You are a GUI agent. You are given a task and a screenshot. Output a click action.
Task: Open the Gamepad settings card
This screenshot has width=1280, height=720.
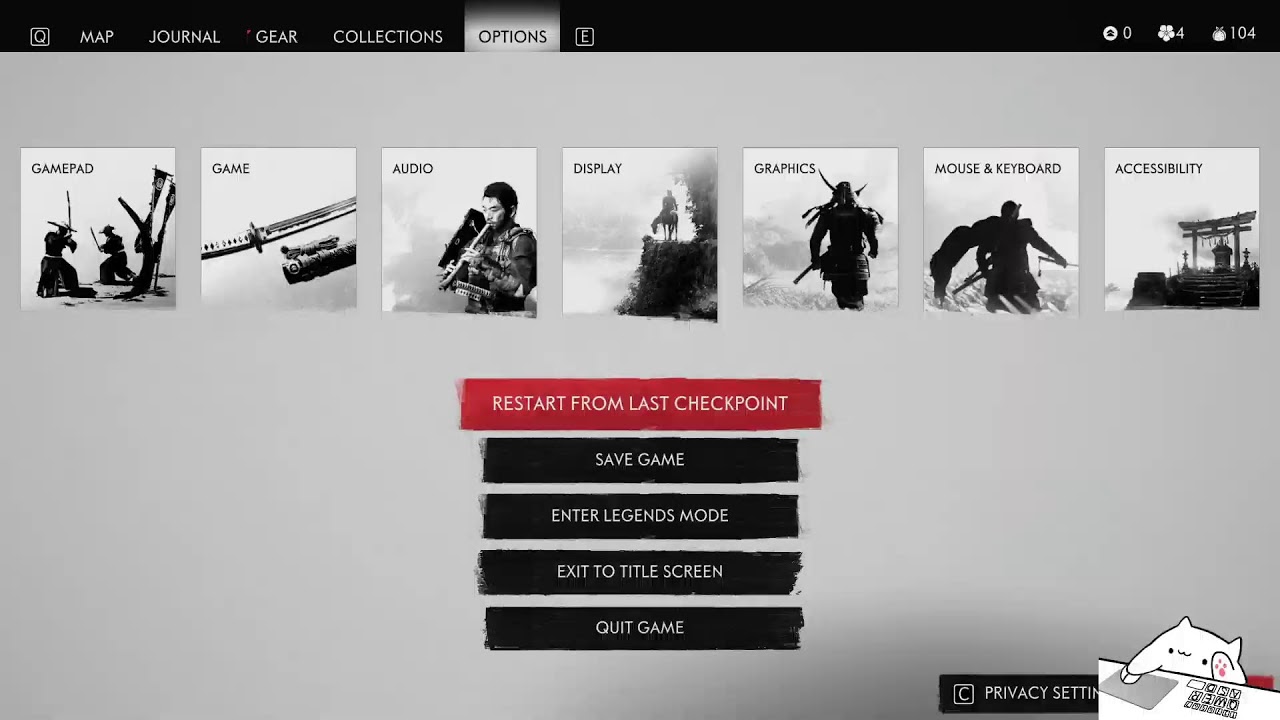[x=98, y=228]
